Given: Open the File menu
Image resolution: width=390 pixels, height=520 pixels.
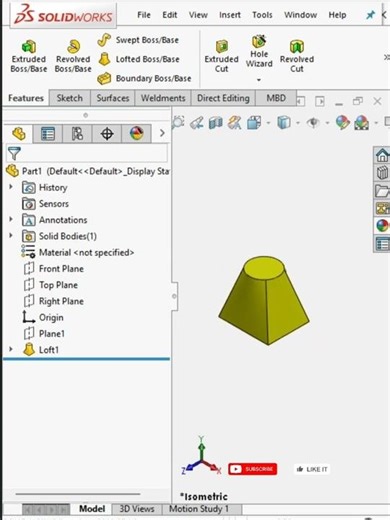Looking at the screenshot, I should click(144, 15).
